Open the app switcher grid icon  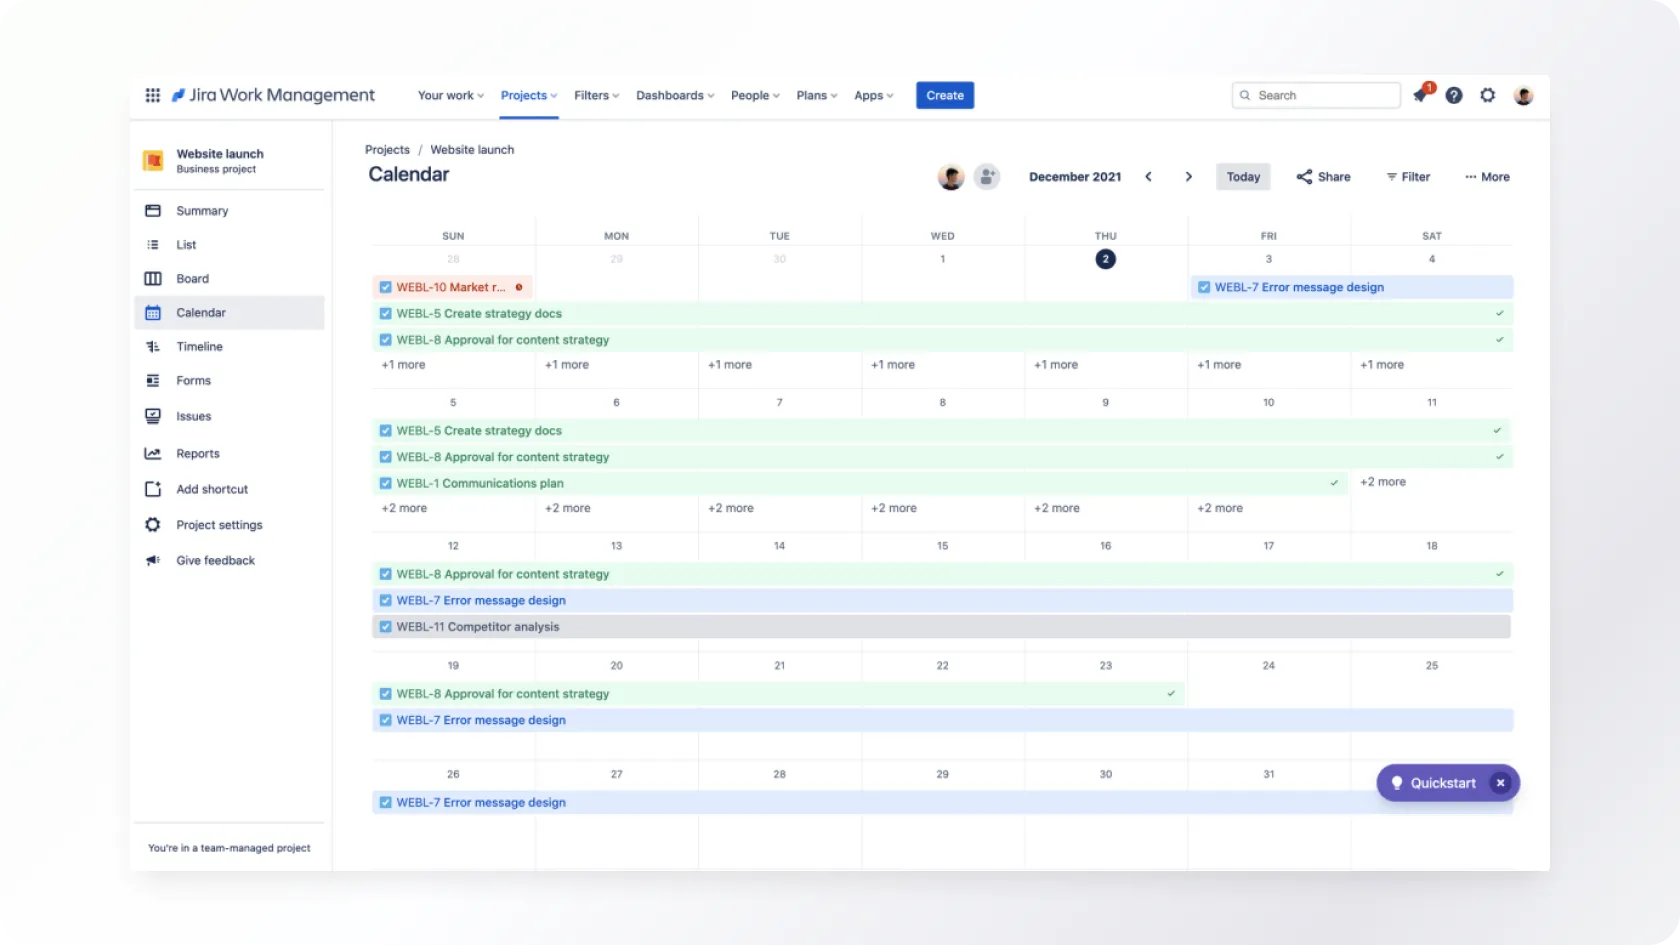click(x=152, y=95)
